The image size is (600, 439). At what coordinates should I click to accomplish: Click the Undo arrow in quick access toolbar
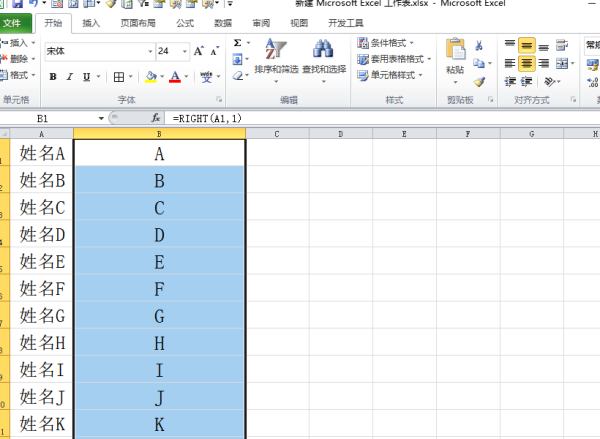pos(33,4)
